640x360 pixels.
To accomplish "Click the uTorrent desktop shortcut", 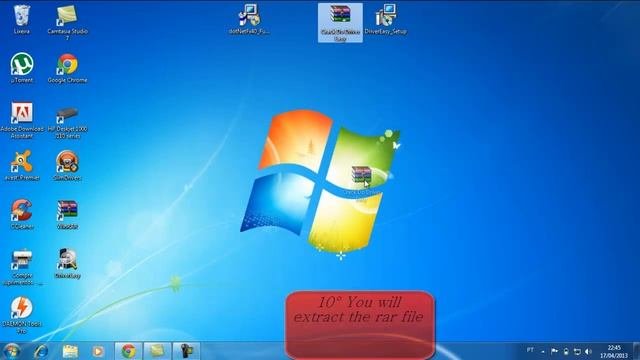I will click(x=22, y=68).
